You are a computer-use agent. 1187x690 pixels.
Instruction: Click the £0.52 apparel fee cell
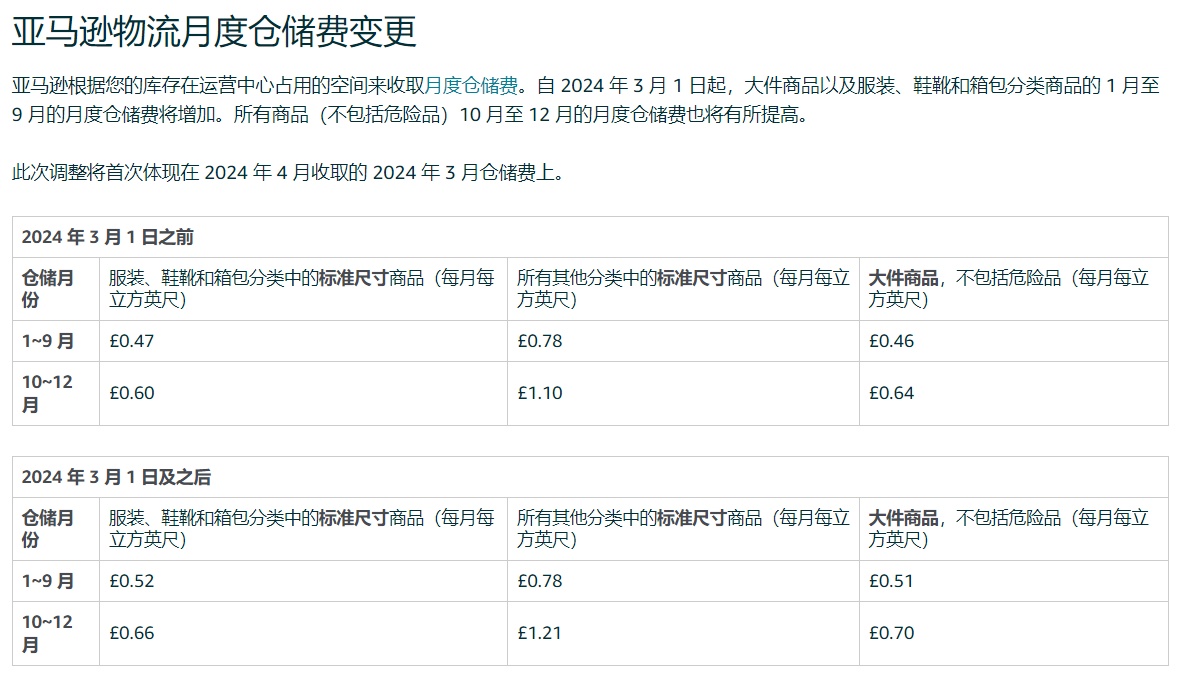(132, 581)
